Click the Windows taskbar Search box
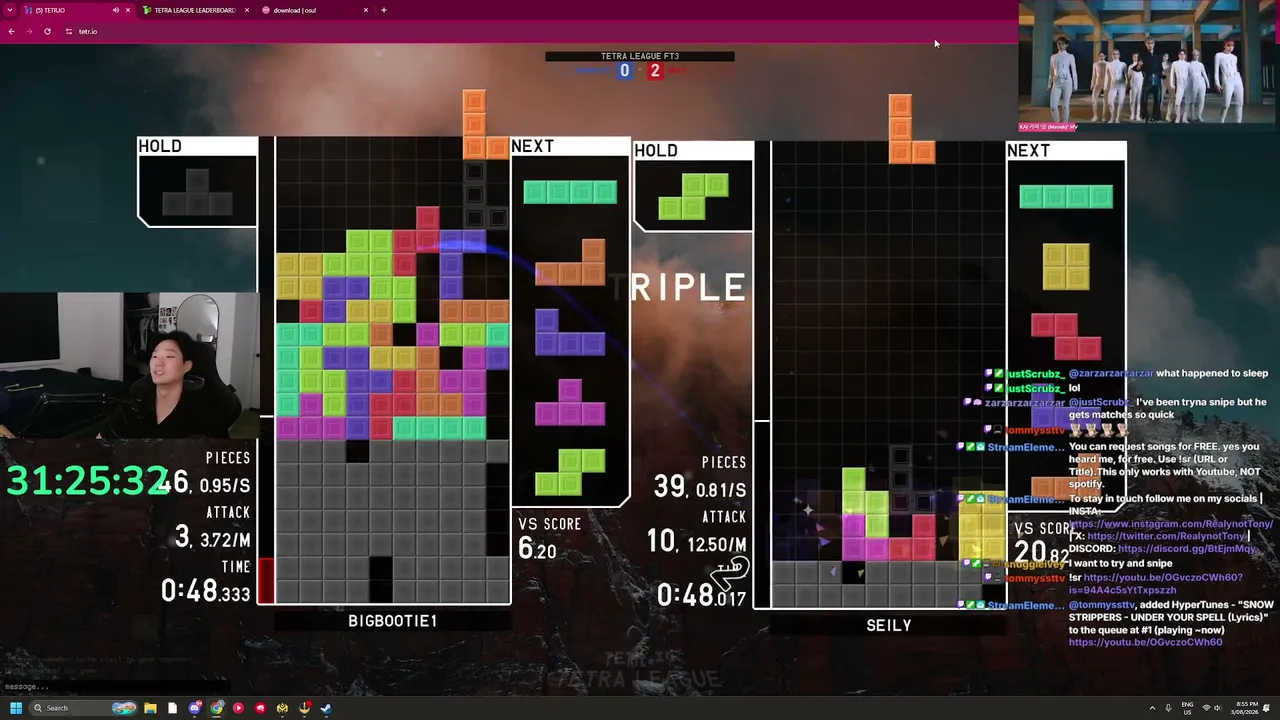Viewport: 1280px width, 720px height. 83,708
